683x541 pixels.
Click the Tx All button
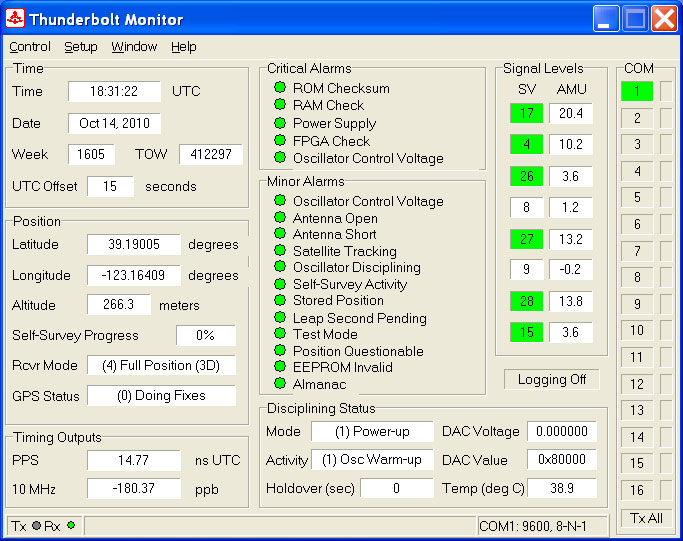[646, 518]
